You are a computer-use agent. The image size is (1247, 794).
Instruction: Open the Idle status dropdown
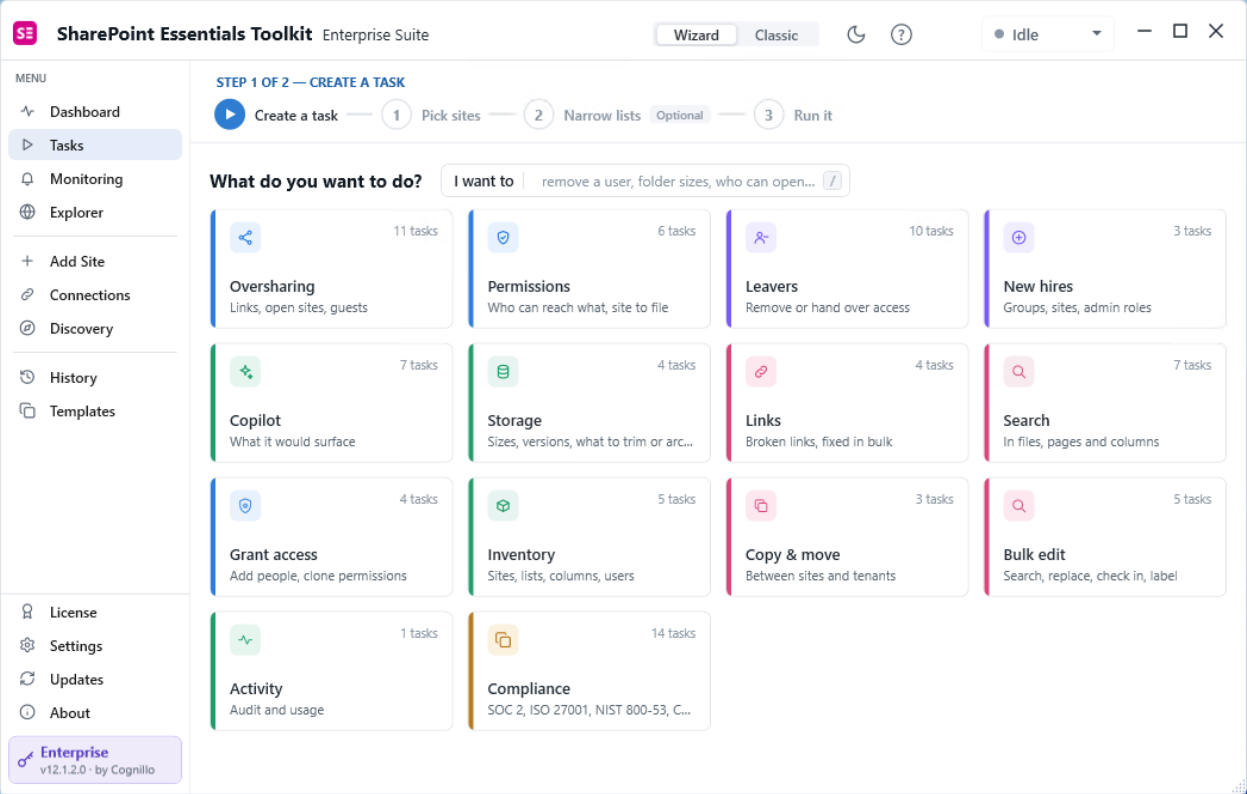click(x=1048, y=34)
